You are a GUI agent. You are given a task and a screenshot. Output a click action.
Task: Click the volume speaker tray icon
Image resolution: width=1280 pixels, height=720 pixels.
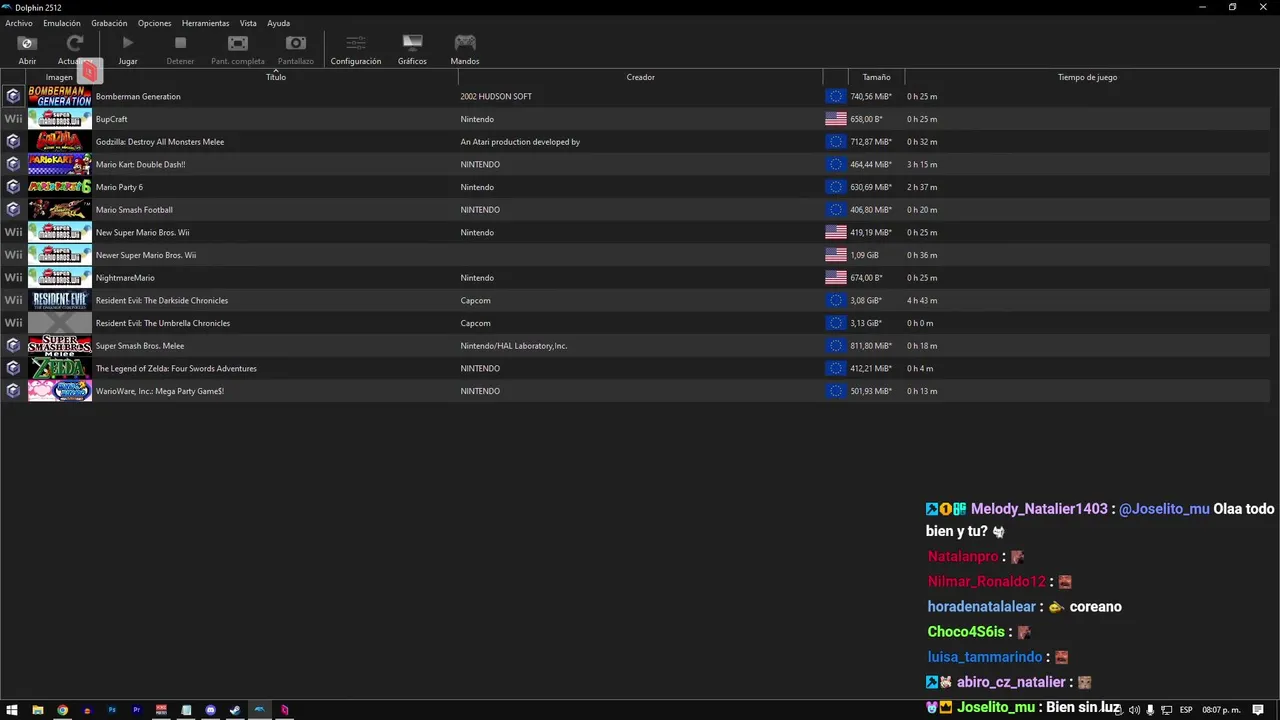(1134, 710)
